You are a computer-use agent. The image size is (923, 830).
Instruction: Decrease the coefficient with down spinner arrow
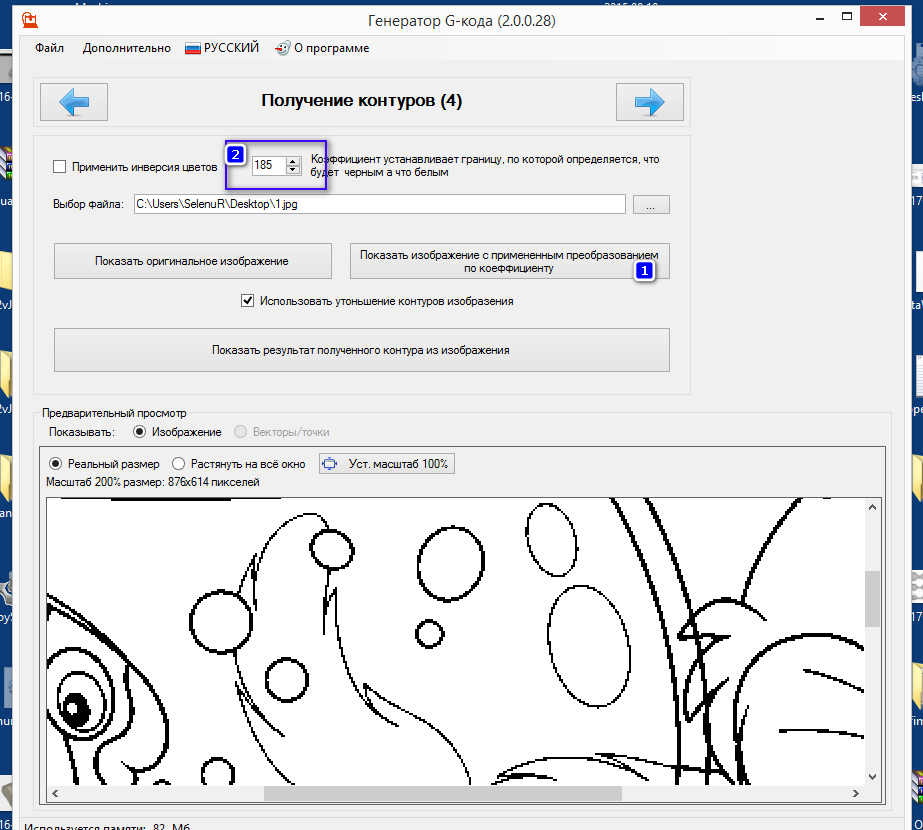(293, 170)
